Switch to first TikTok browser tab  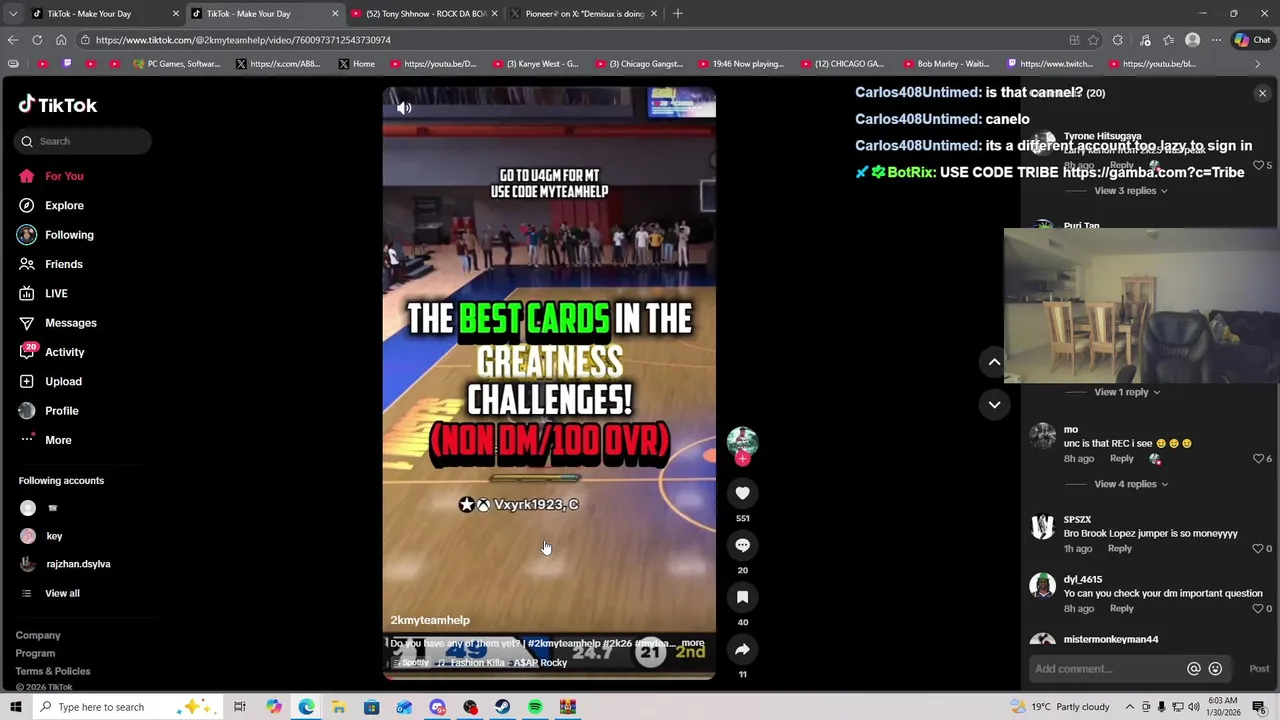pos(104,14)
